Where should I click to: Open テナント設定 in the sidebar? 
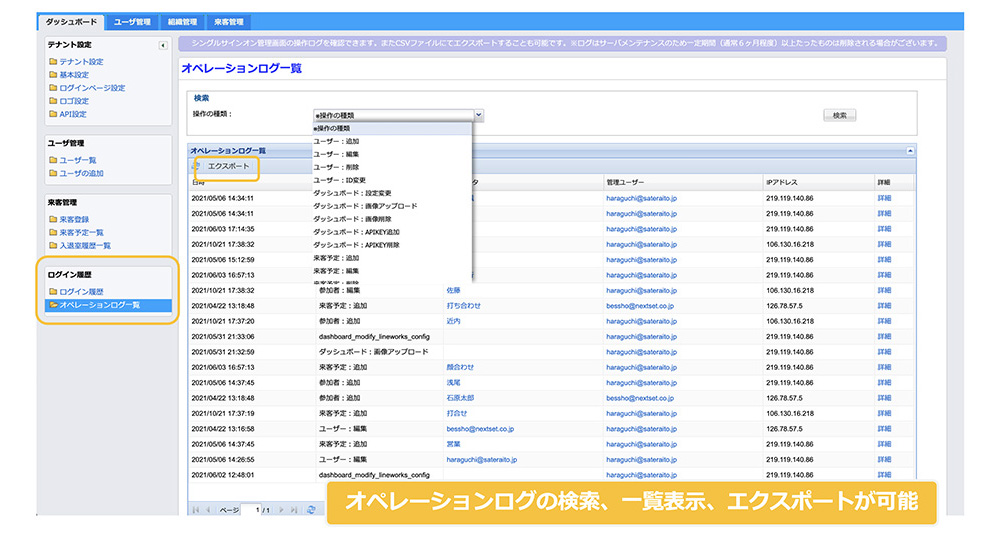81,62
